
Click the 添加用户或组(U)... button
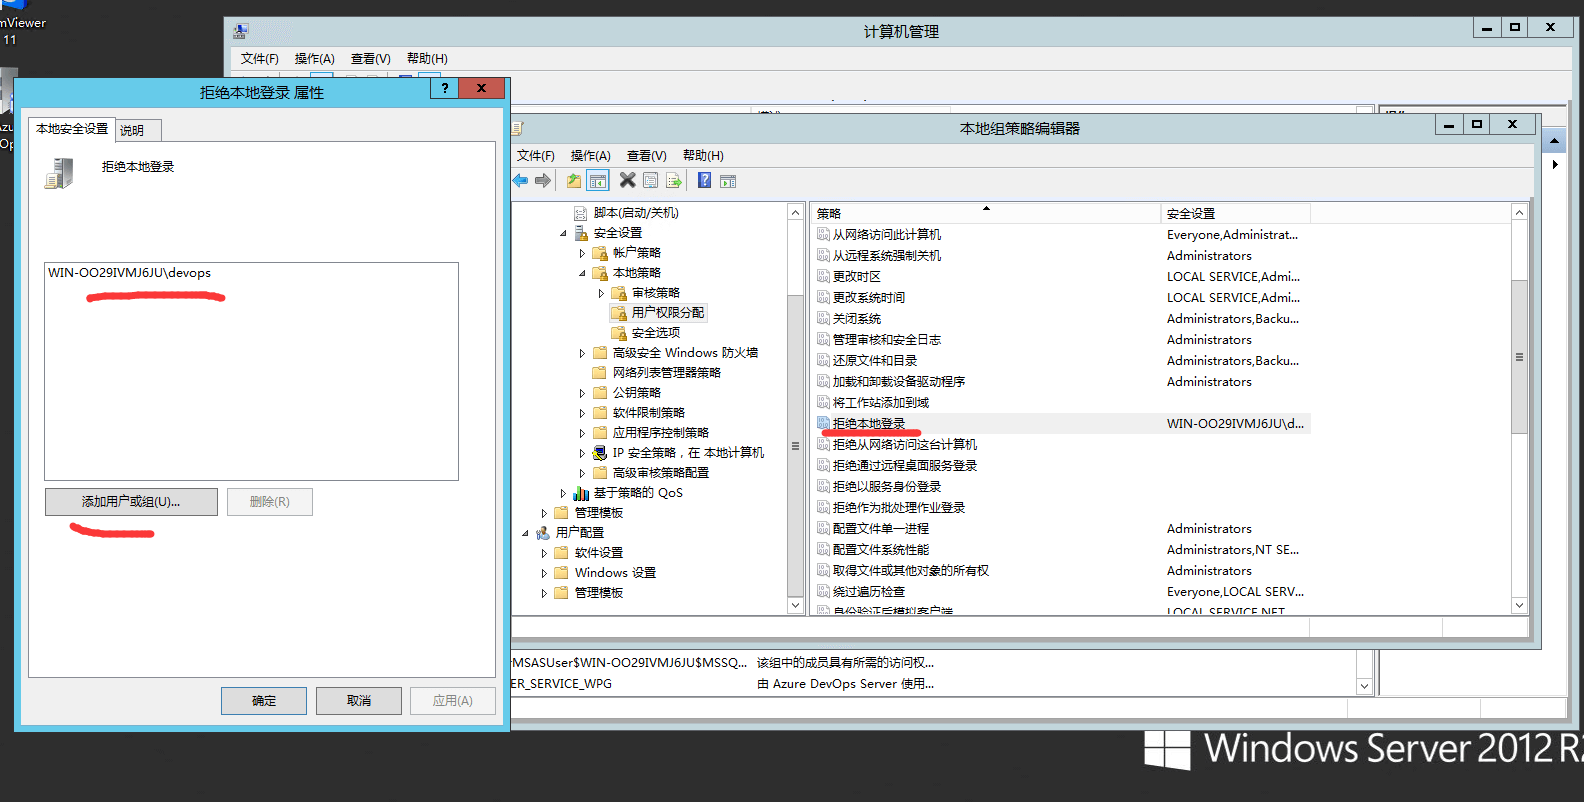pos(131,502)
